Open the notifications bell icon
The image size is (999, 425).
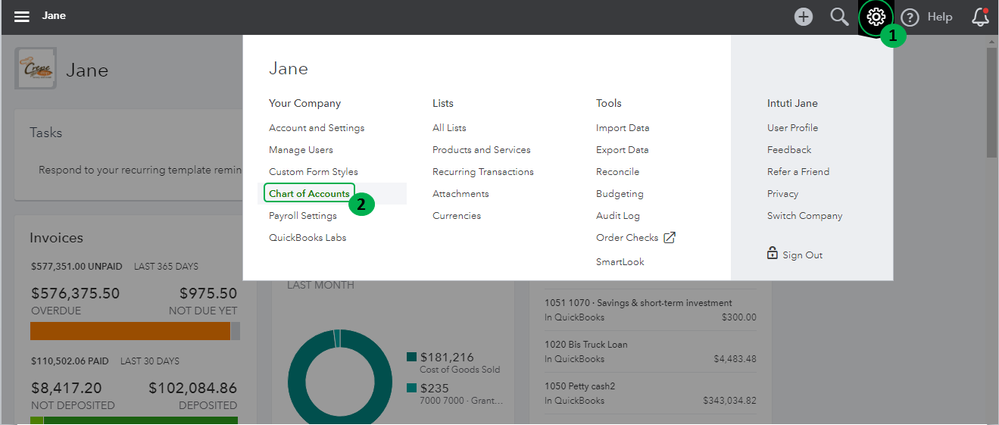pos(980,17)
